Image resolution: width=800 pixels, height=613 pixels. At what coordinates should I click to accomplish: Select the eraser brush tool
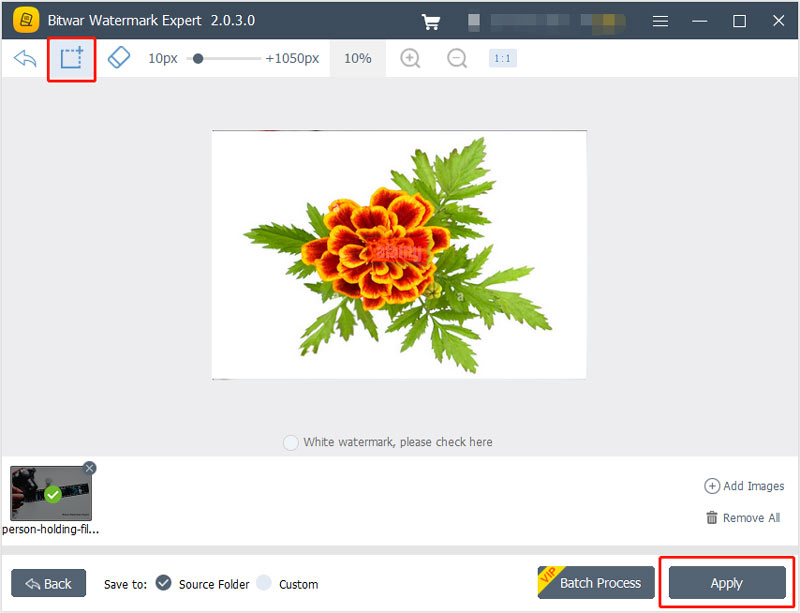coord(119,58)
